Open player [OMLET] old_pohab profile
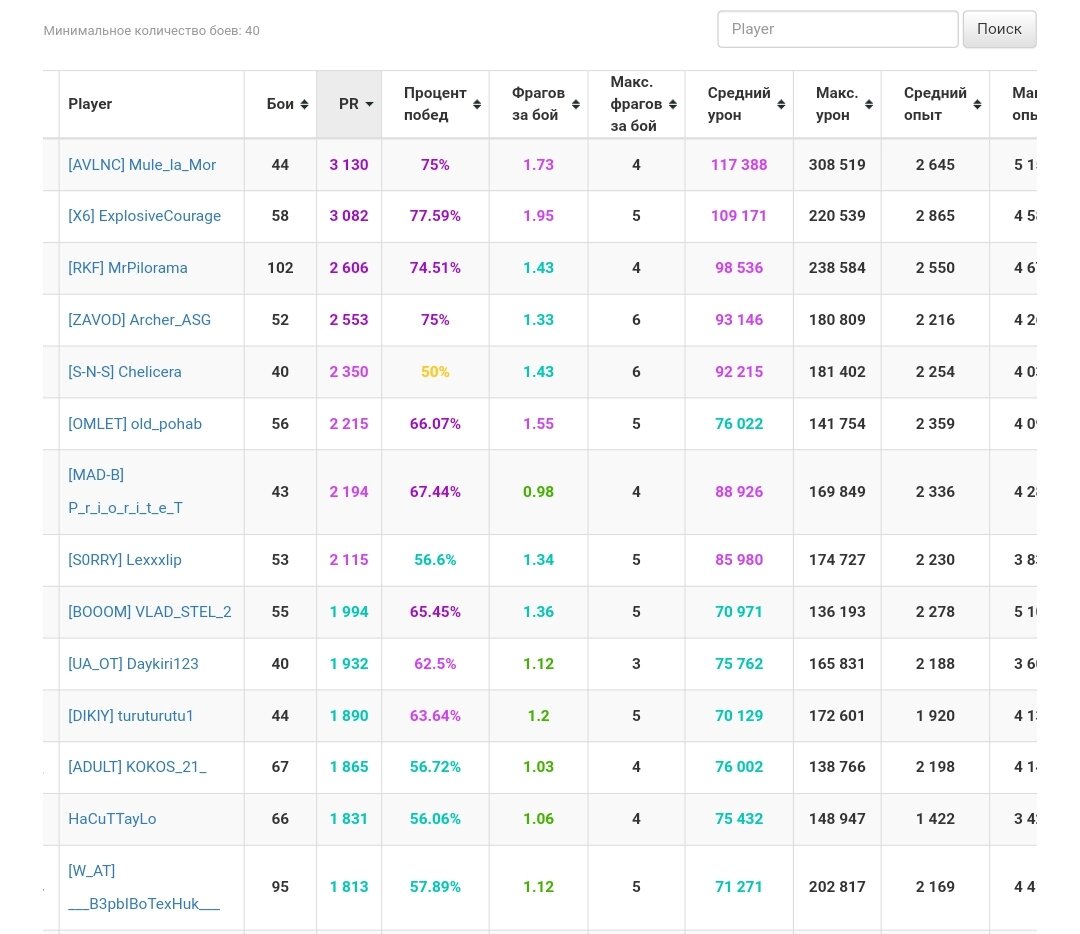 click(135, 424)
